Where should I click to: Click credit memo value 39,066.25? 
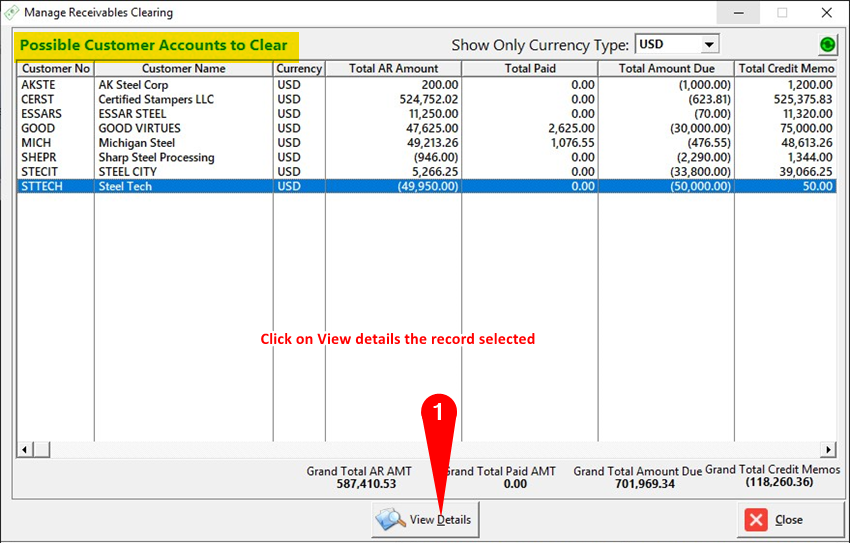pos(806,172)
